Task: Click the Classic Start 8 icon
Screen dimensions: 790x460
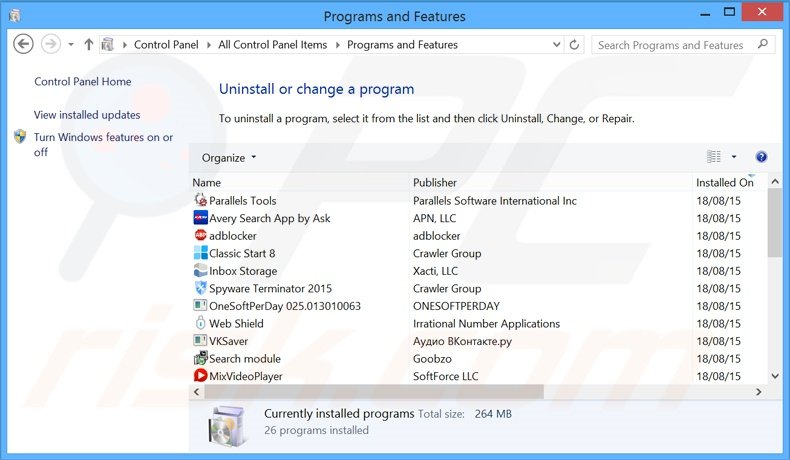Action: point(201,253)
